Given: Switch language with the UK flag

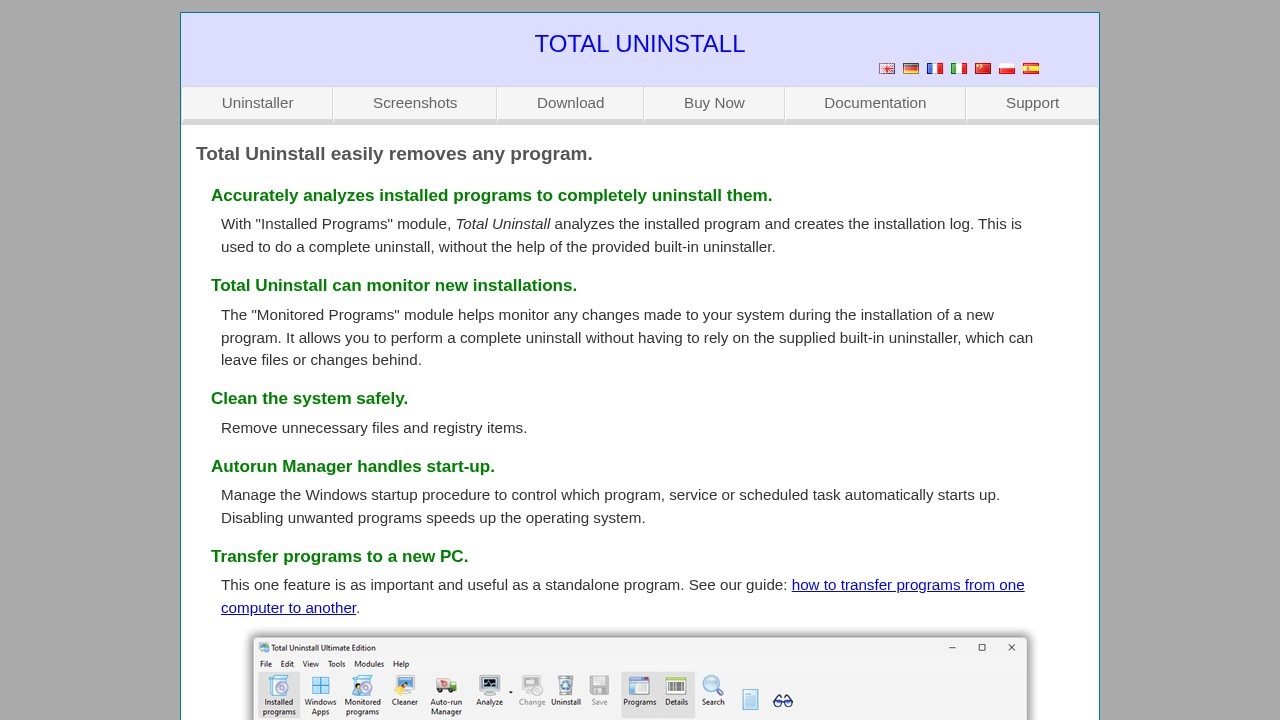Looking at the screenshot, I should coord(887,69).
